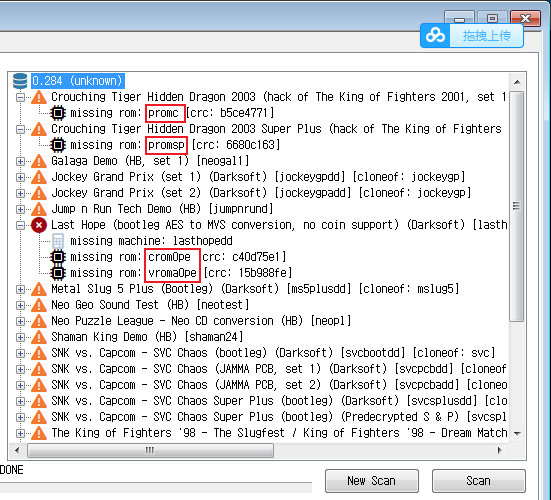Viewport: 551px width, 500px height.
Task: Click the warning icon for SVC Chaos bootleg svcbootdd
Action: pyautogui.click(x=39, y=353)
